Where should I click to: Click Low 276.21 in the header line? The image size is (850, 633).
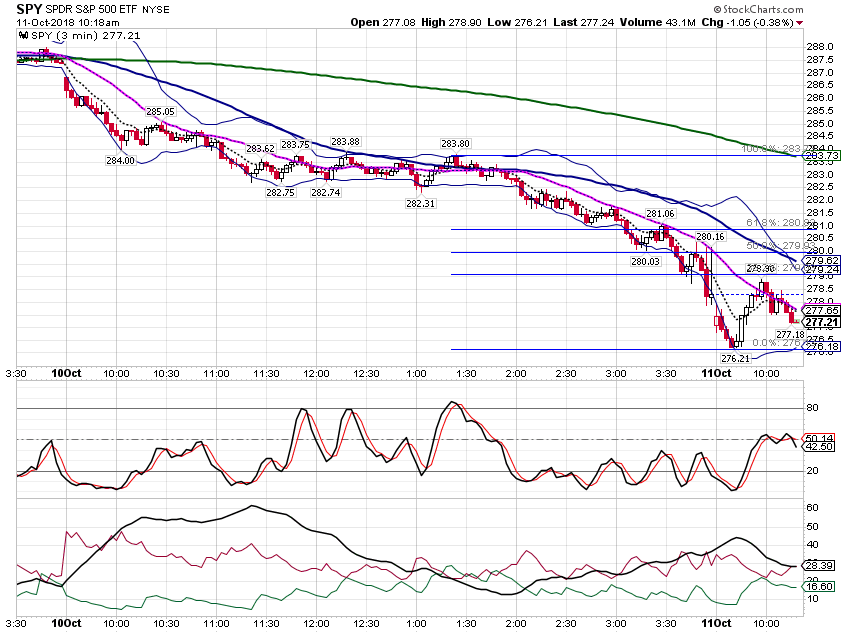pyautogui.click(x=517, y=22)
